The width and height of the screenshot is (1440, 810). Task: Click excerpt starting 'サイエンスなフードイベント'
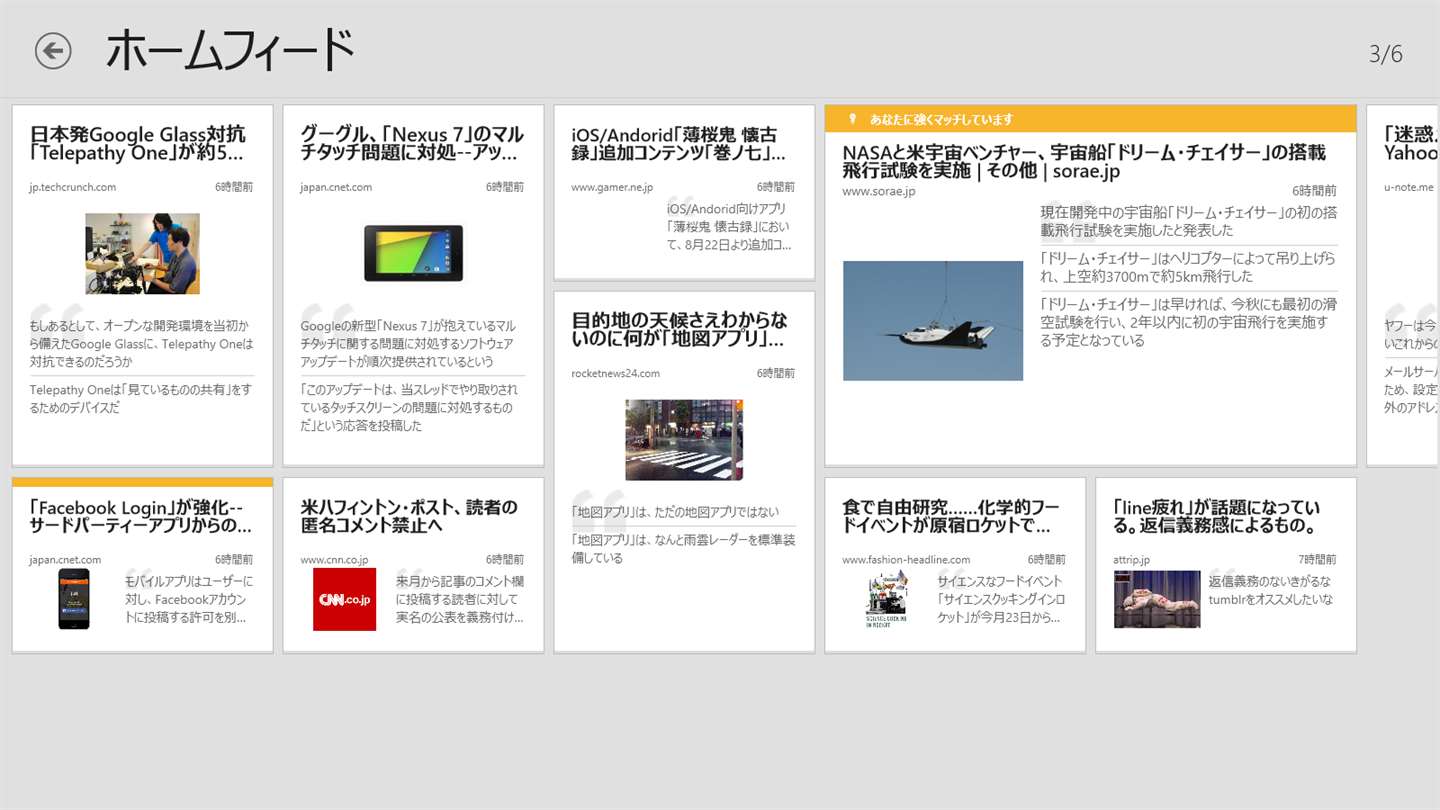[1001, 599]
